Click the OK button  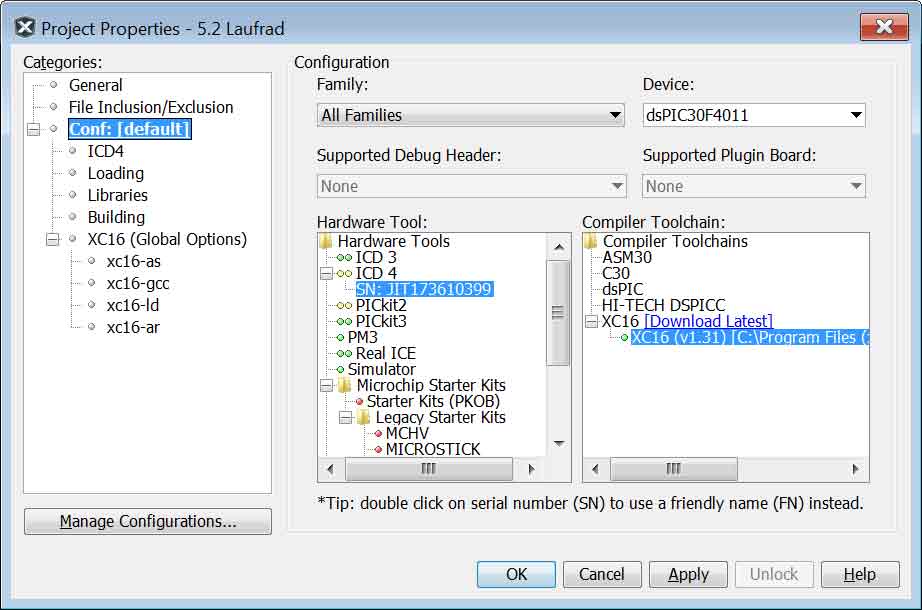[516, 574]
